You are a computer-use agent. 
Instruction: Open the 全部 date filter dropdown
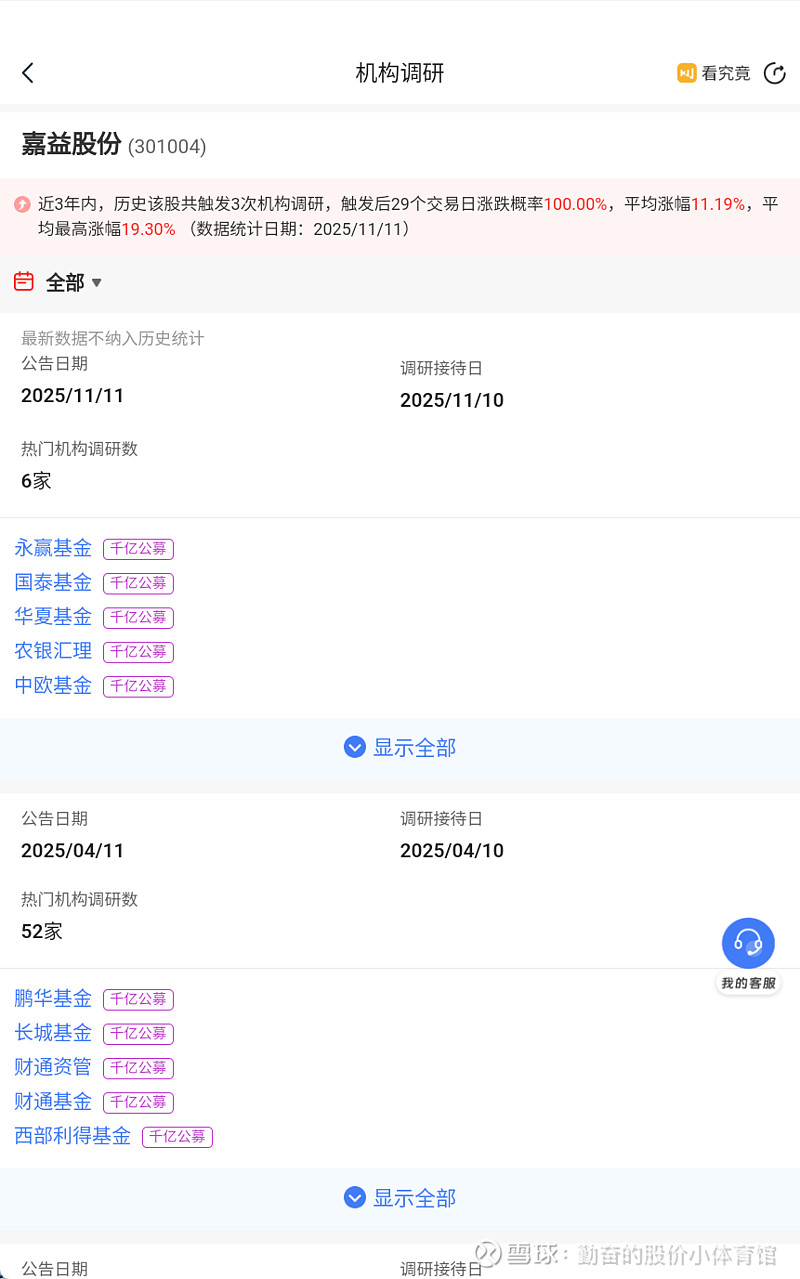(74, 283)
